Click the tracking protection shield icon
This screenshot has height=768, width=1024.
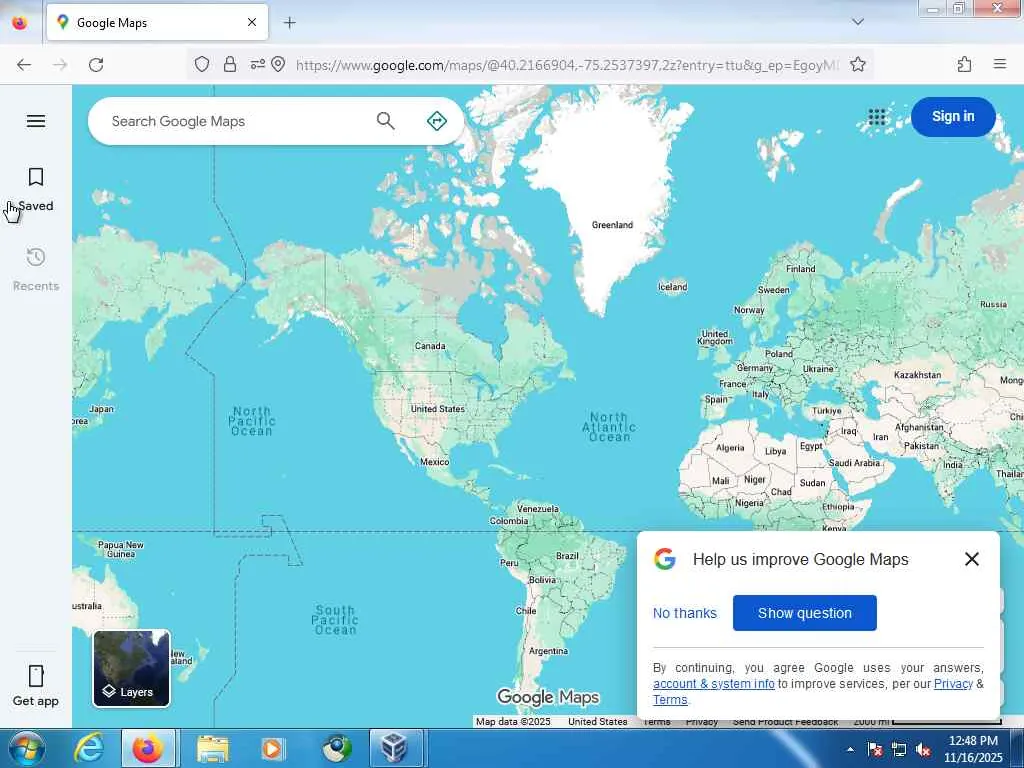click(202, 64)
